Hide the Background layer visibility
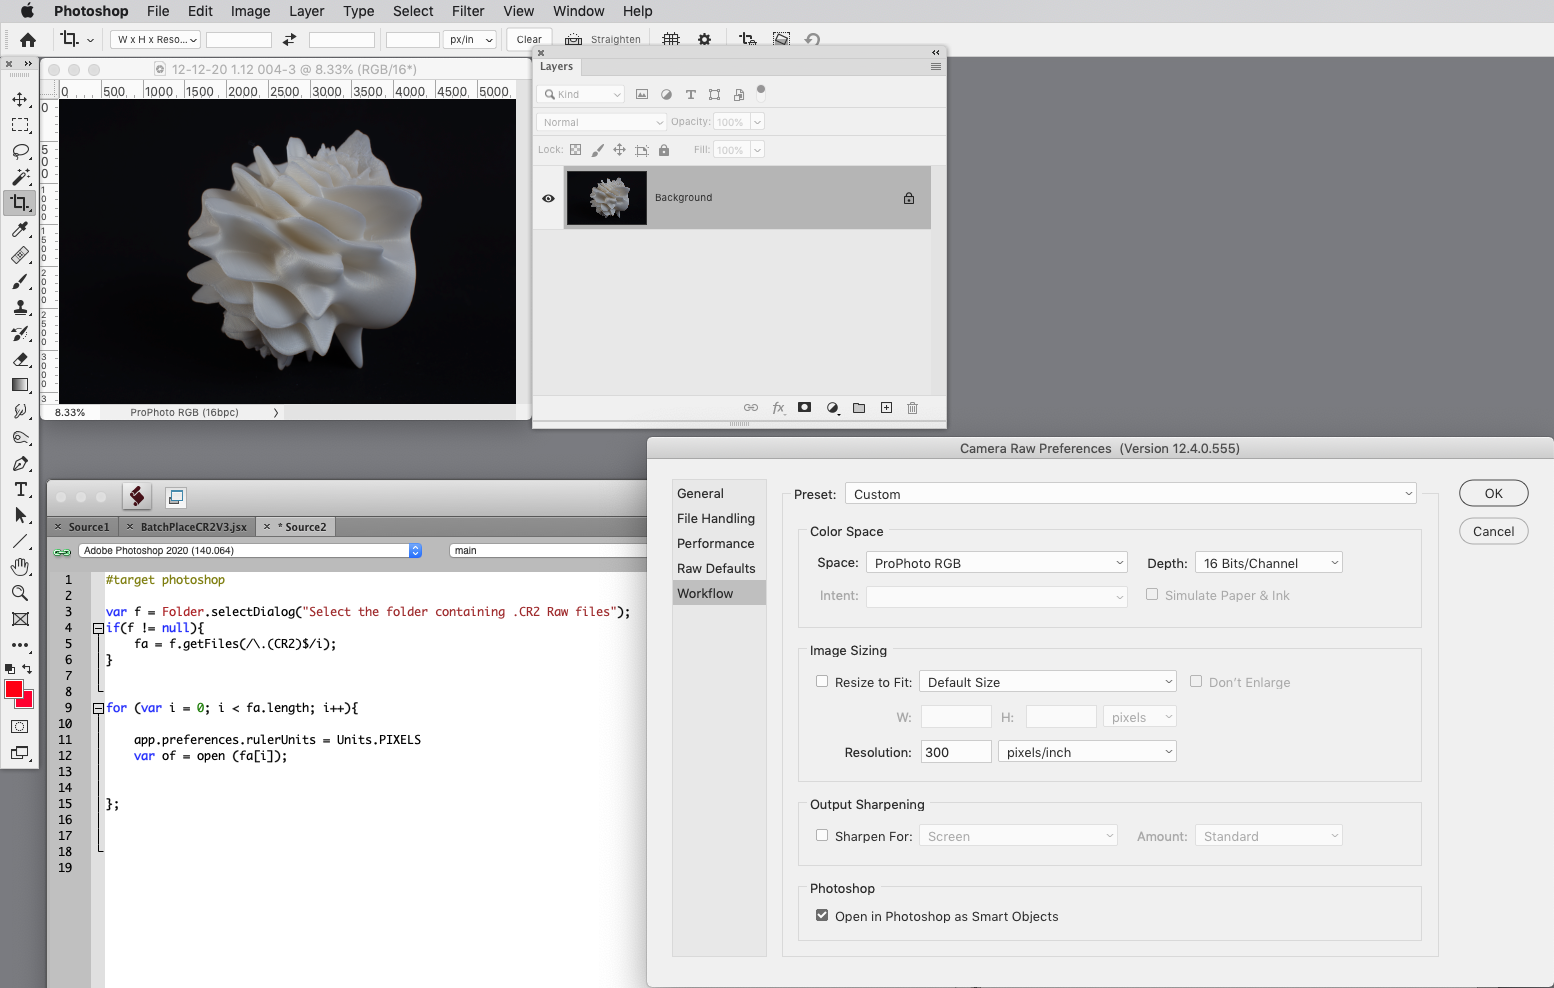Screen dimensions: 1554x988 tap(548, 198)
